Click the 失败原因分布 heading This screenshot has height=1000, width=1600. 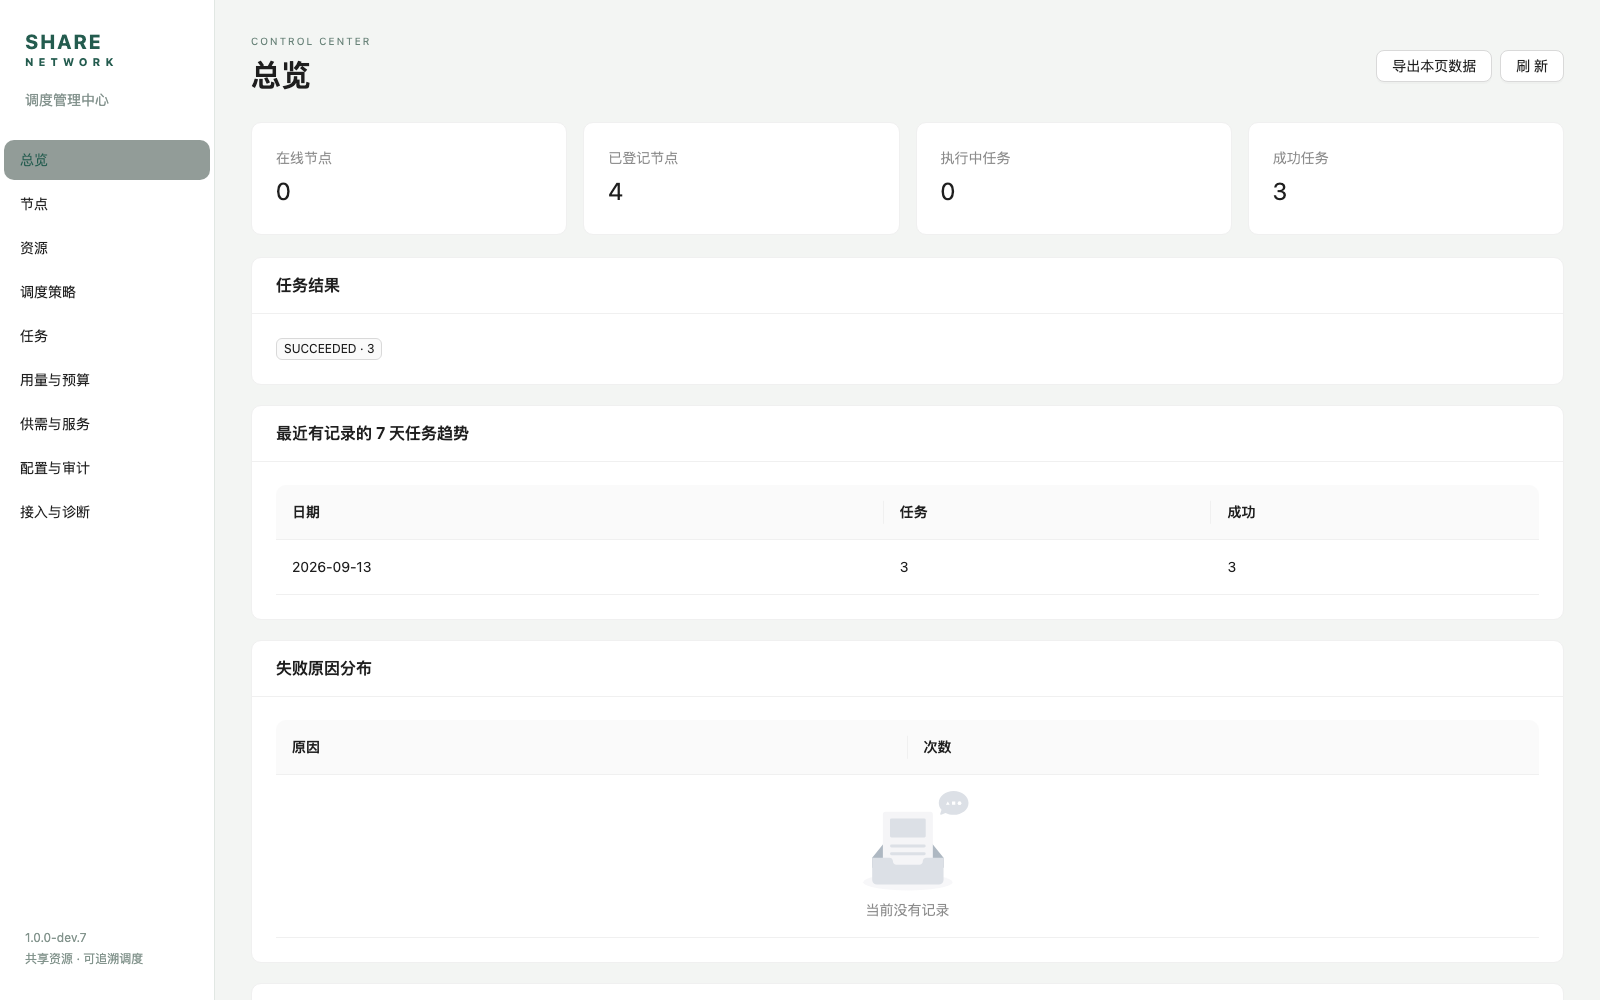324,669
